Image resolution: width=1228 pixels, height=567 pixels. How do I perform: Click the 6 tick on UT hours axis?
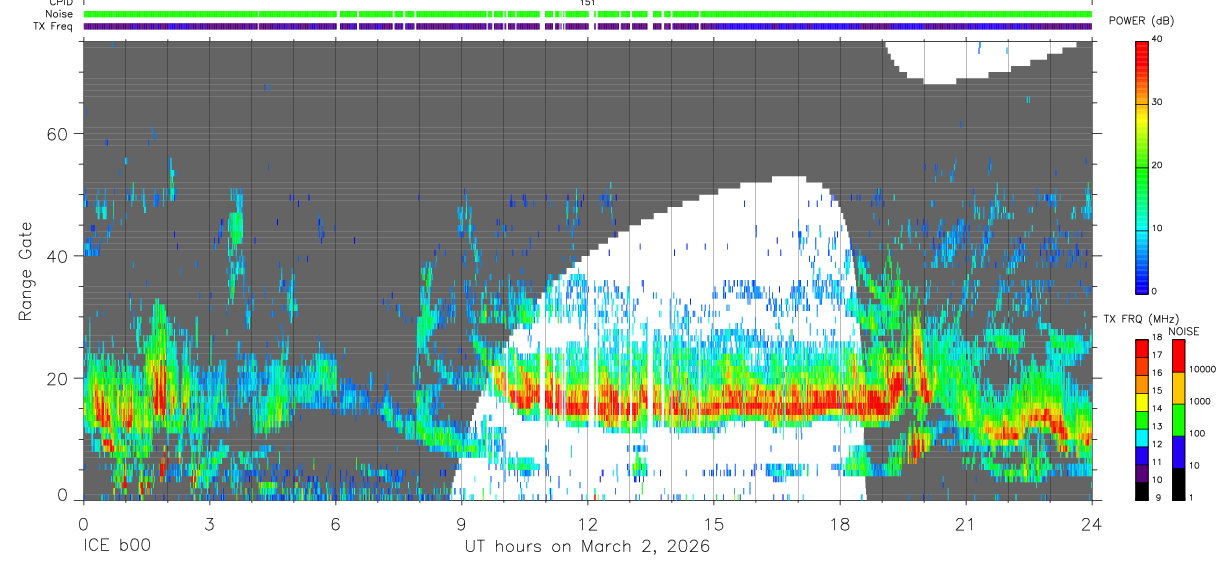pyautogui.click(x=335, y=523)
